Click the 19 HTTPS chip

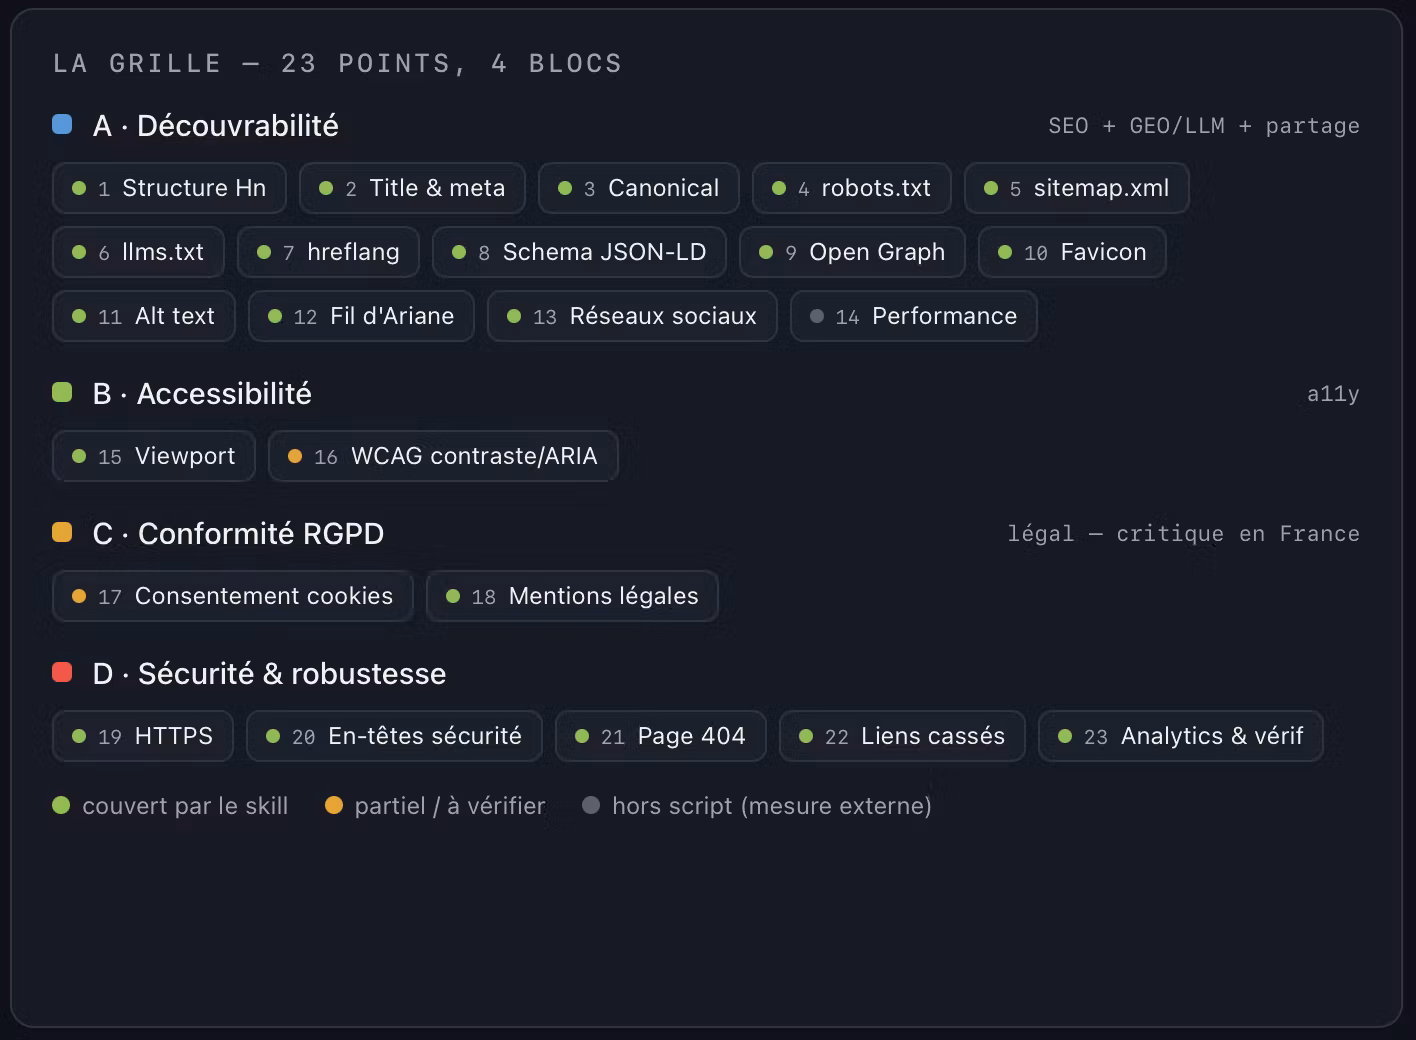(x=142, y=736)
